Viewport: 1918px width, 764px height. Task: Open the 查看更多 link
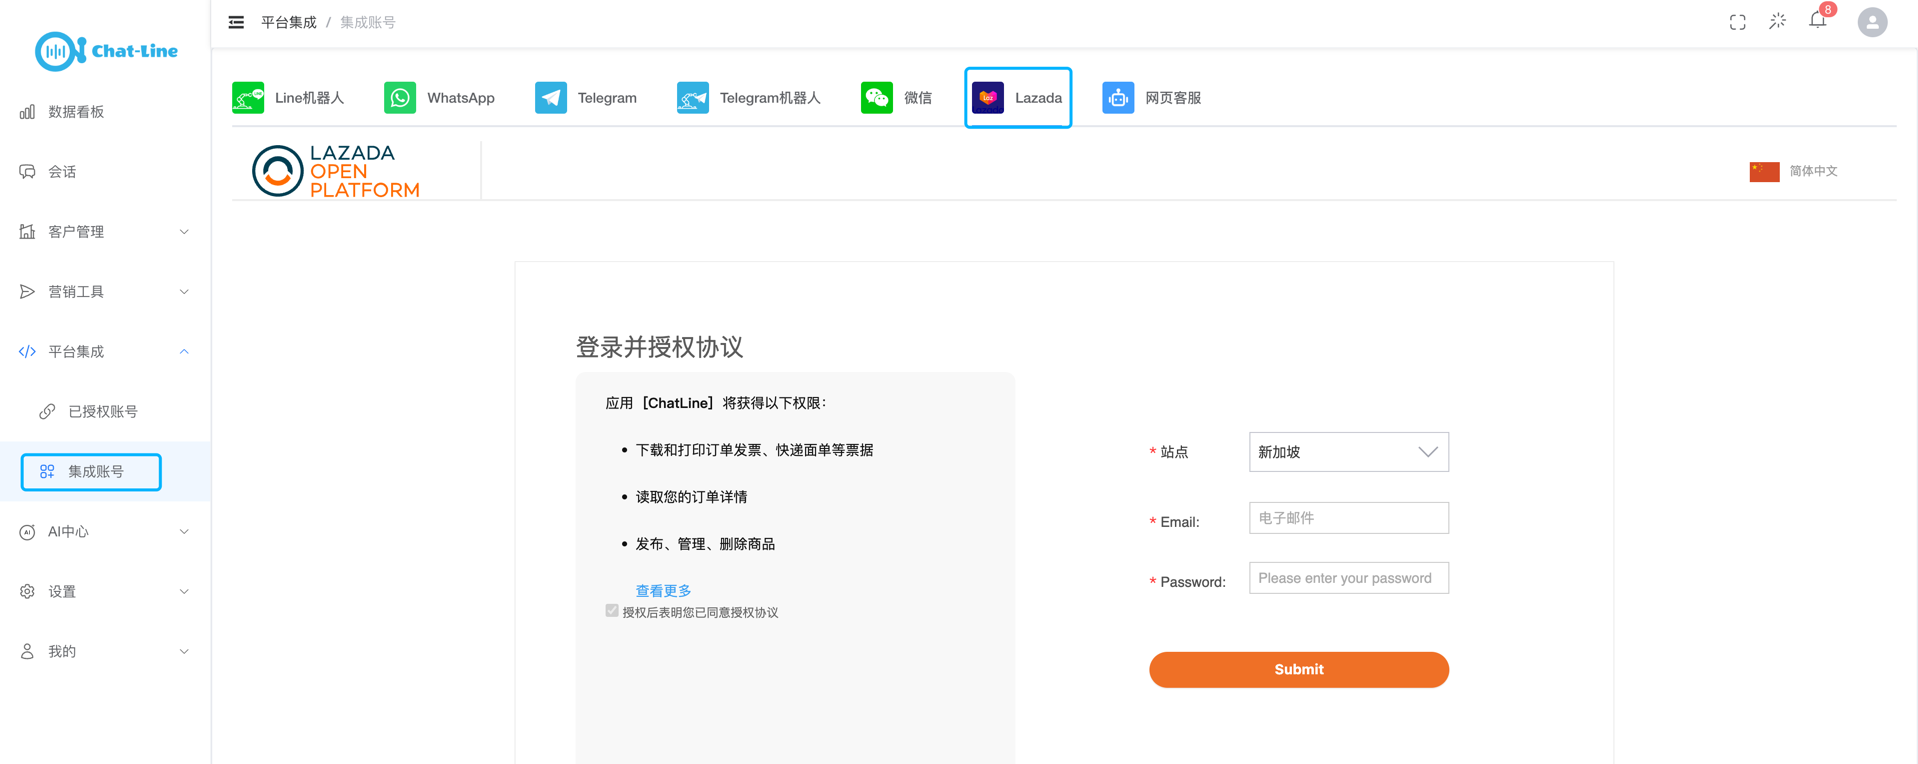tap(663, 591)
